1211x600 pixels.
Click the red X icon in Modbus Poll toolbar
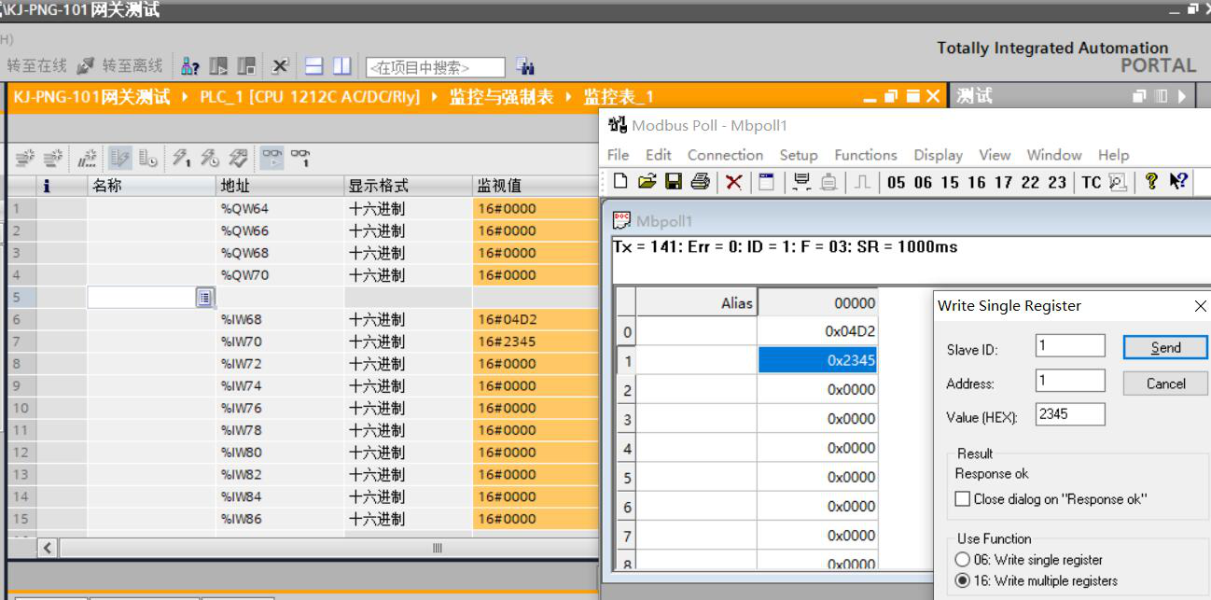tap(734, 181)
